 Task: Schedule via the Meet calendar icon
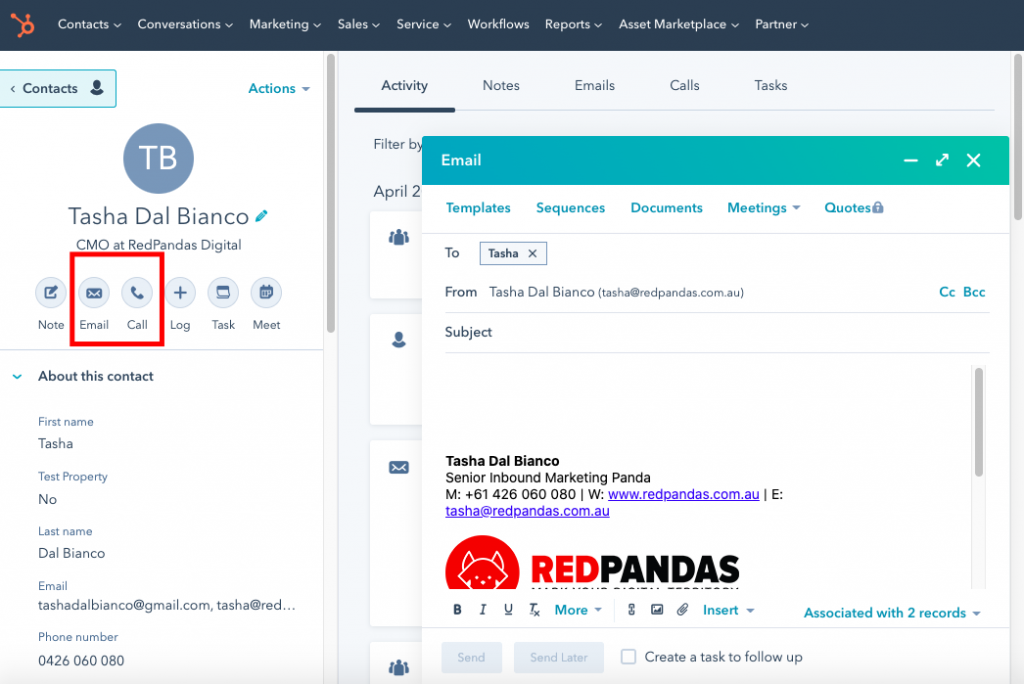click(x=266, y=292)
